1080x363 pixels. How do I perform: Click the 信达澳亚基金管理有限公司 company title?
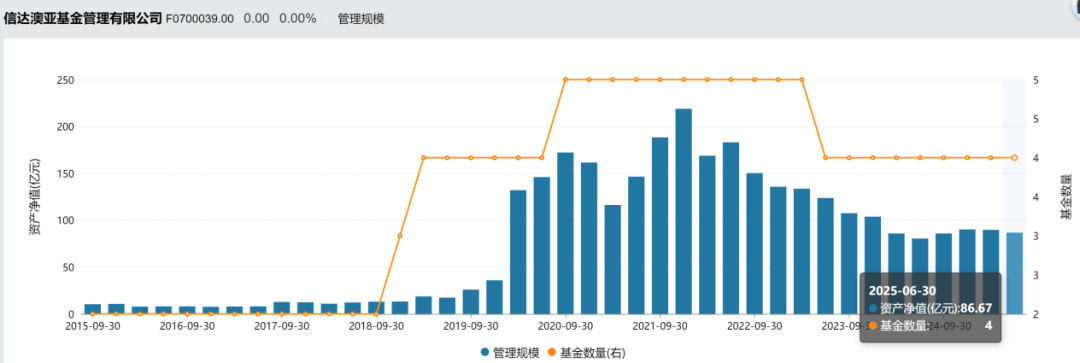83,19
